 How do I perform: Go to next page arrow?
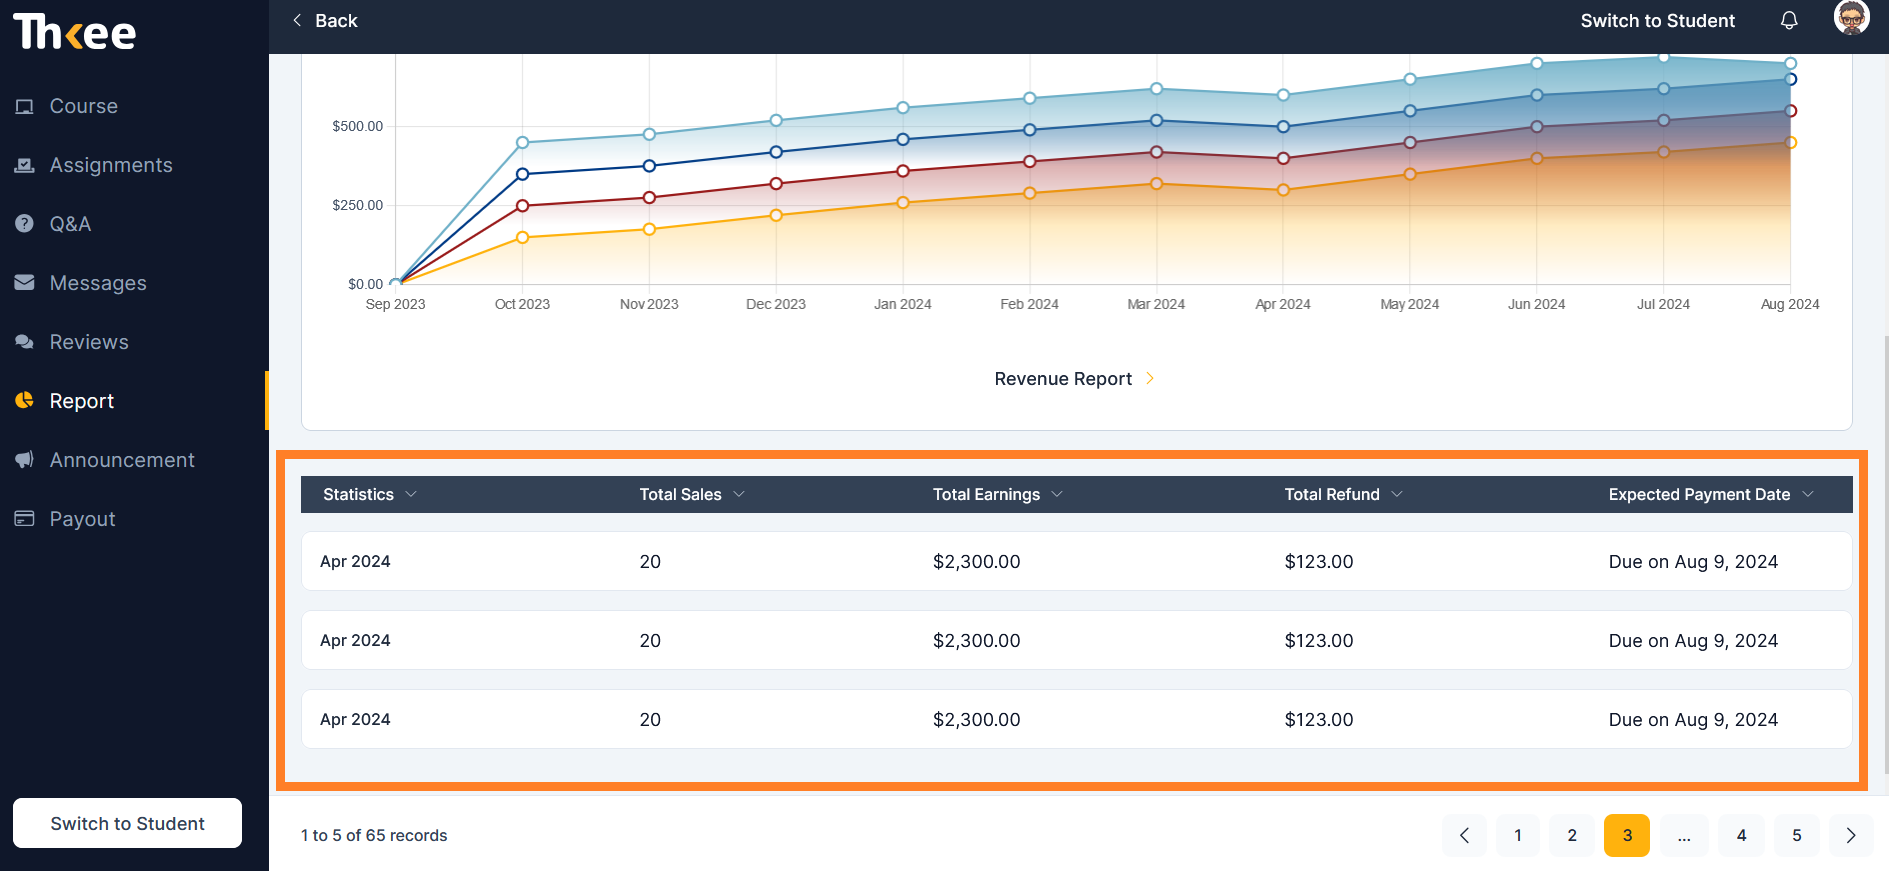point(1851,835)
